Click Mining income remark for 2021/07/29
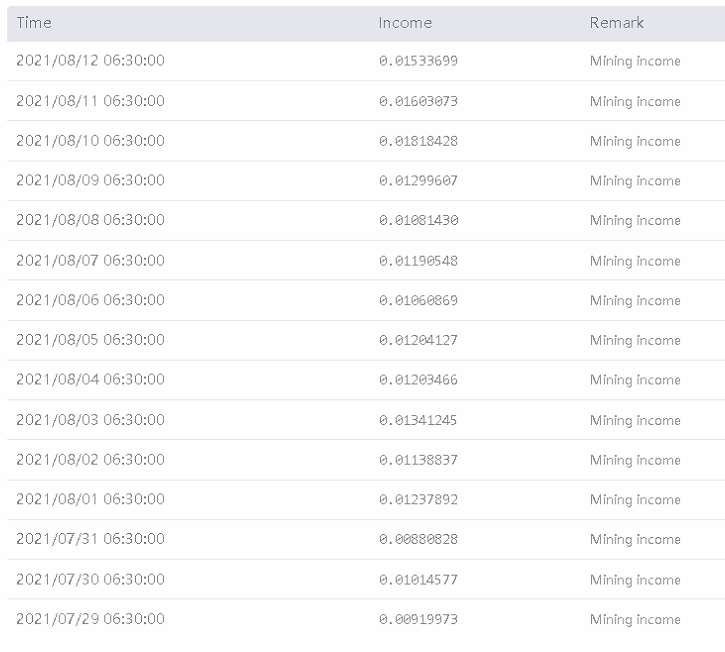The height and width of the screenshot is (652, 725). click(635, 619)
